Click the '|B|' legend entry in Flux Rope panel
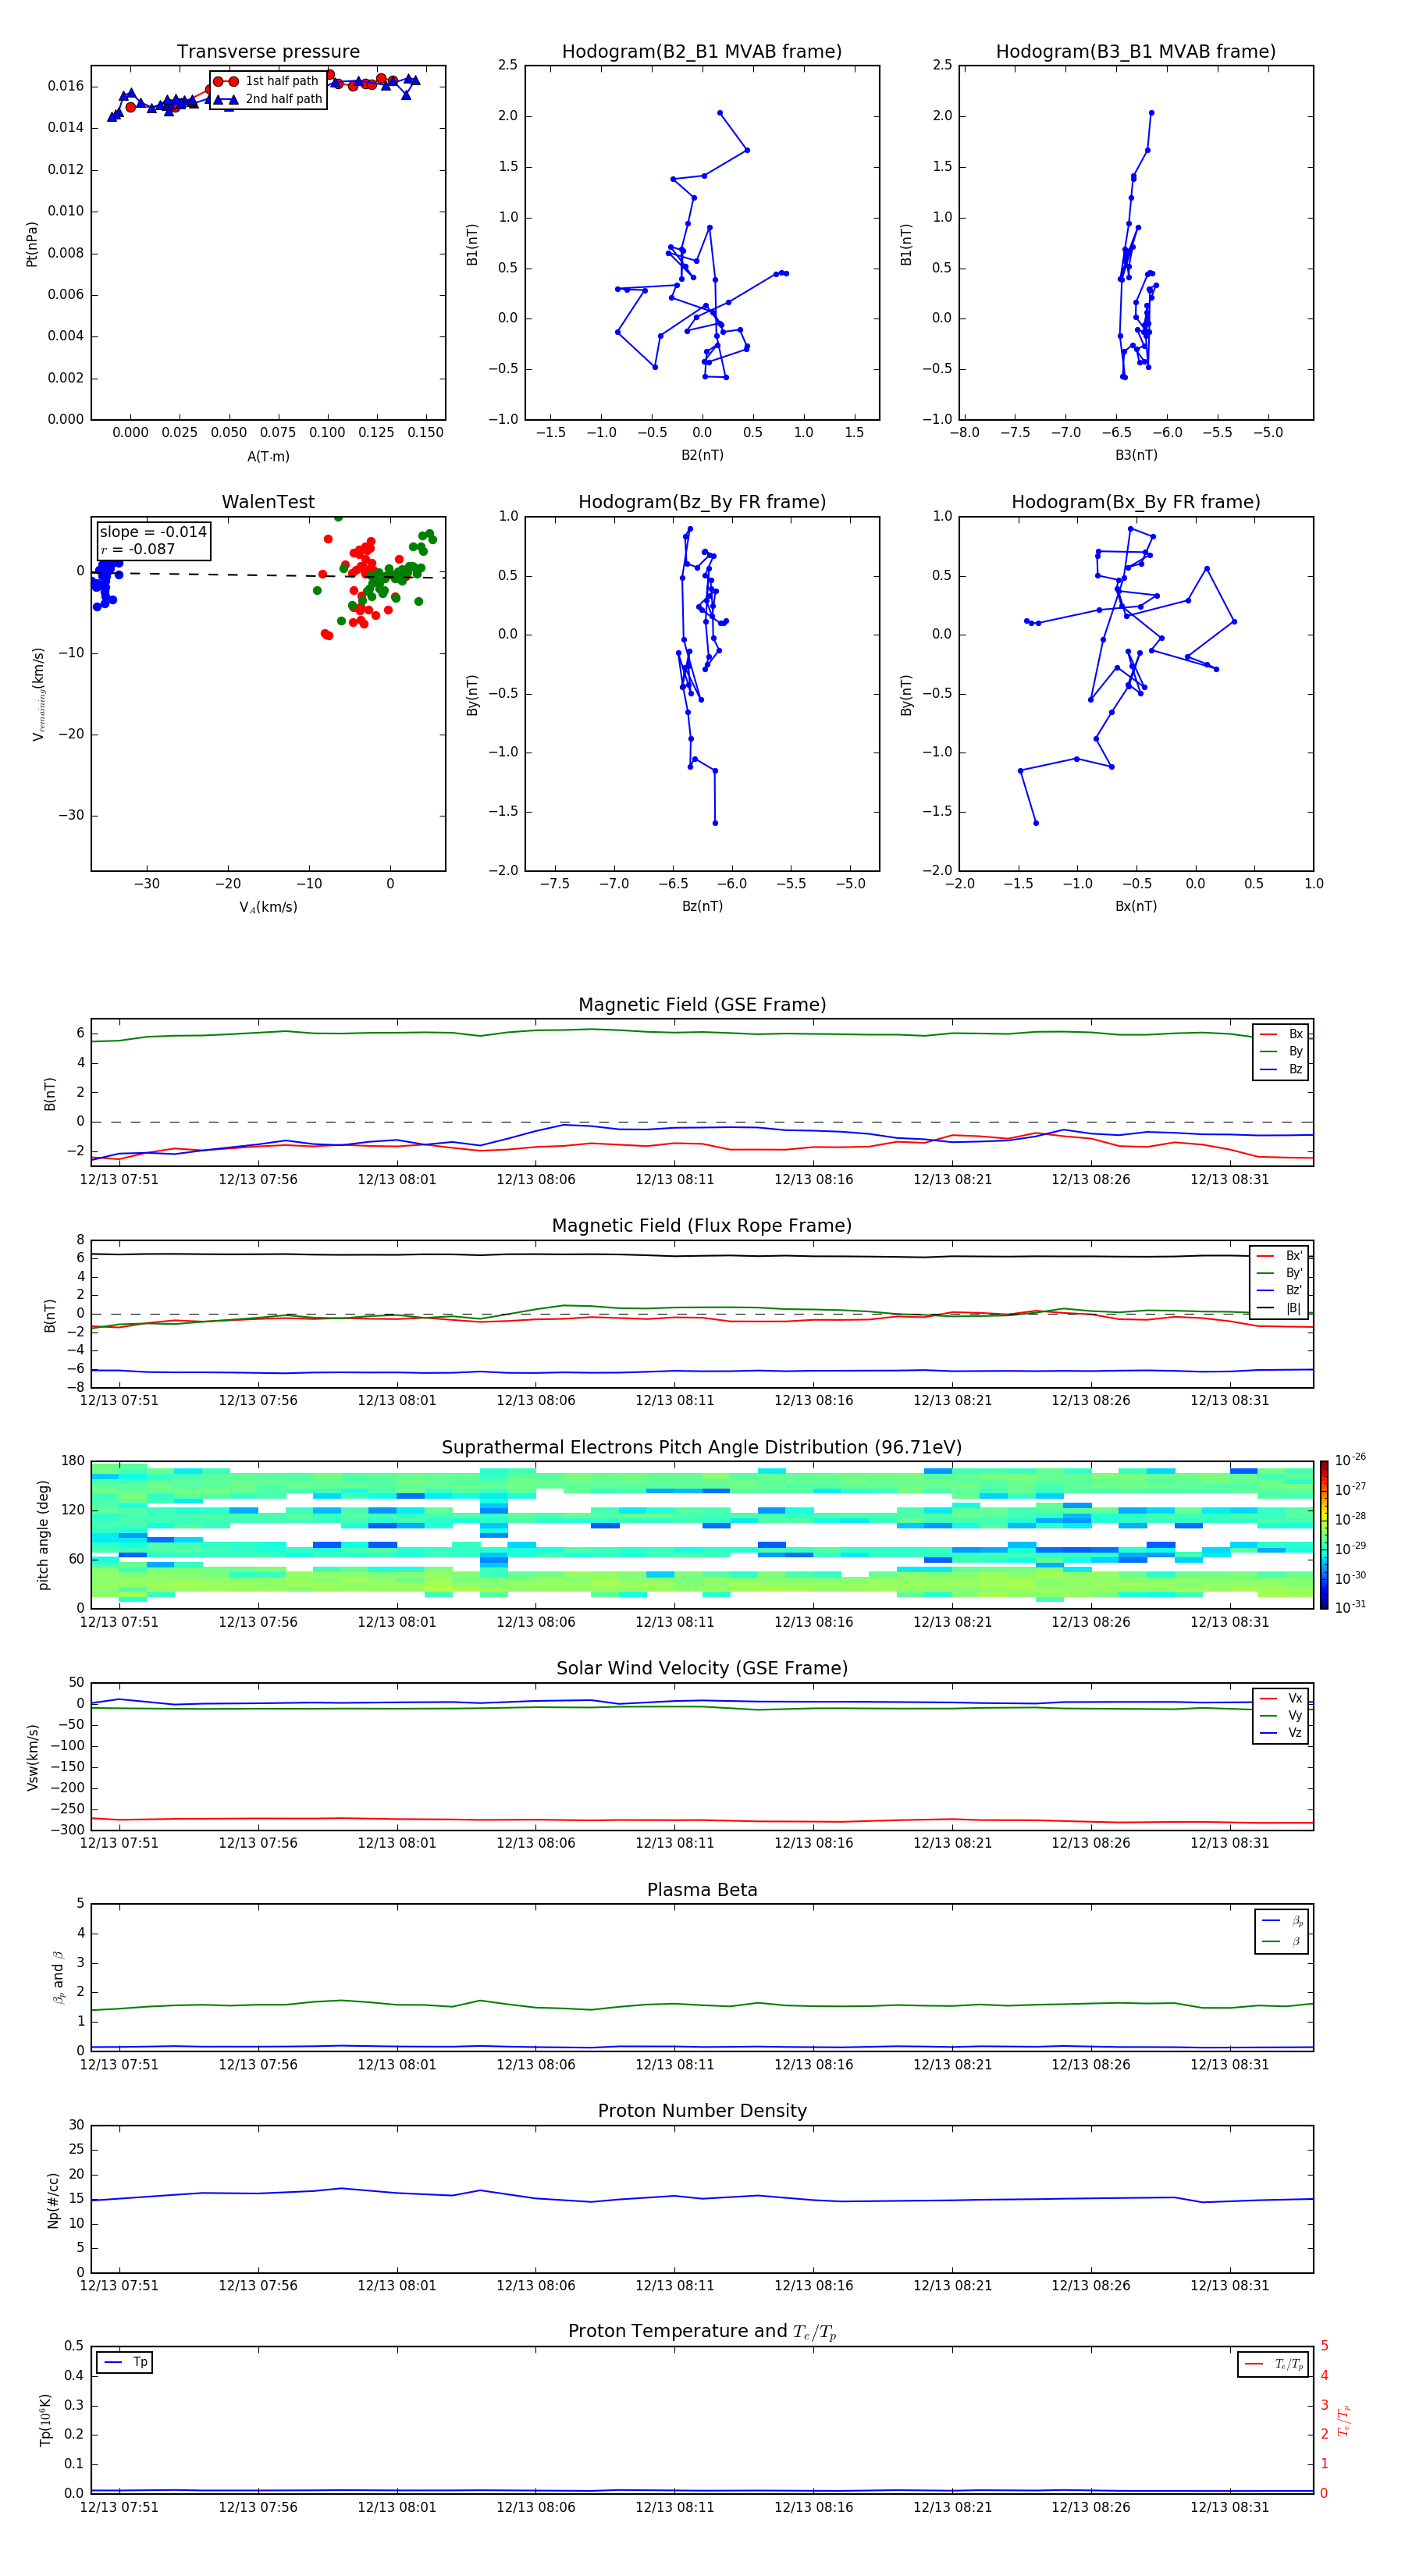 pos(1279,1308)
